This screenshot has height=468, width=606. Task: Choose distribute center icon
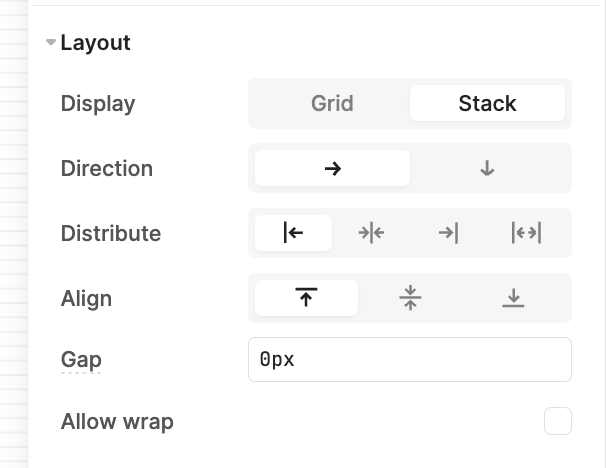point(371,233)
